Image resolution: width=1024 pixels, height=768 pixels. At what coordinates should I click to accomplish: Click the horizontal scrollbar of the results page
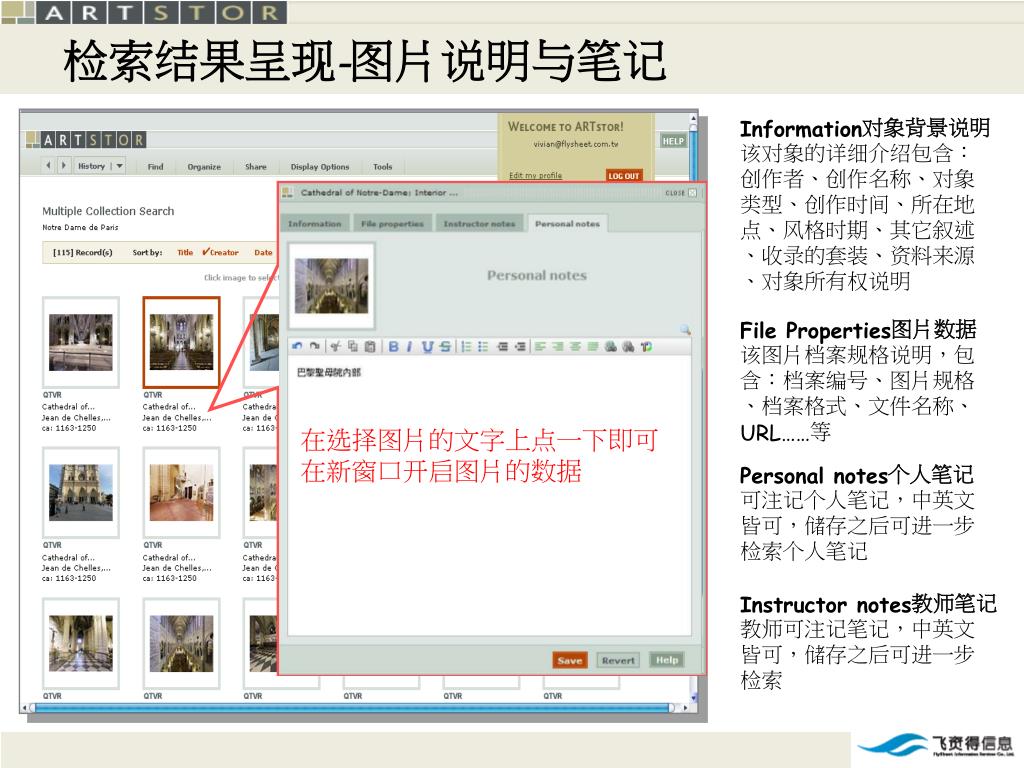click(351, 707)
